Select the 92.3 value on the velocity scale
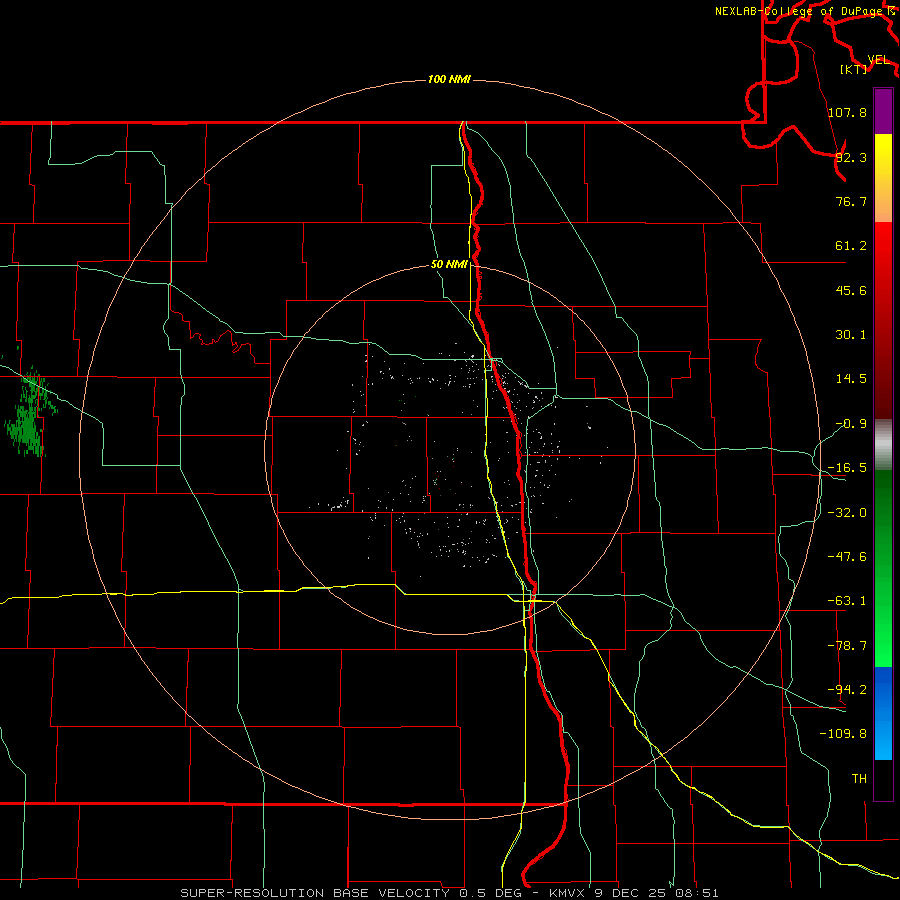 [x=851, y=157]
